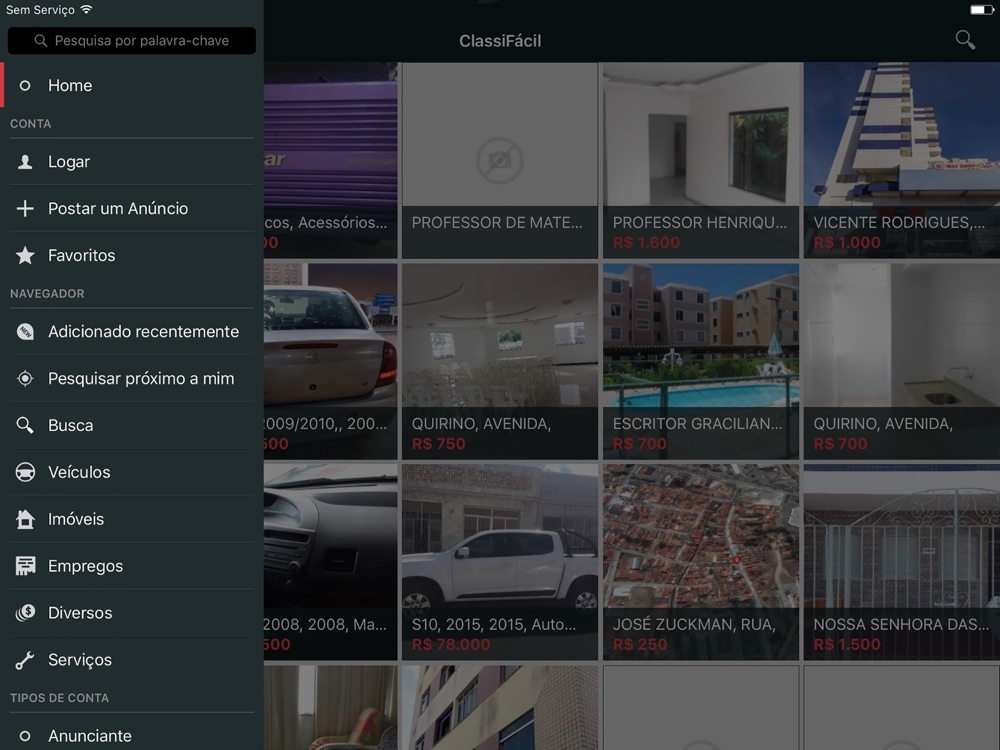Screen dimensions: 1000x750
Task: Browse the Veículos category
Action: (131, 472)
